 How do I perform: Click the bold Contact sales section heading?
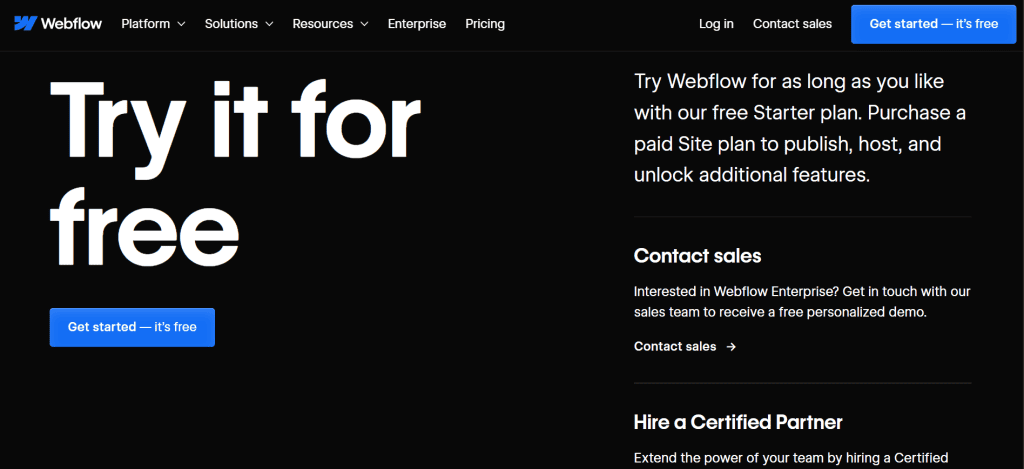pos(697,256)
